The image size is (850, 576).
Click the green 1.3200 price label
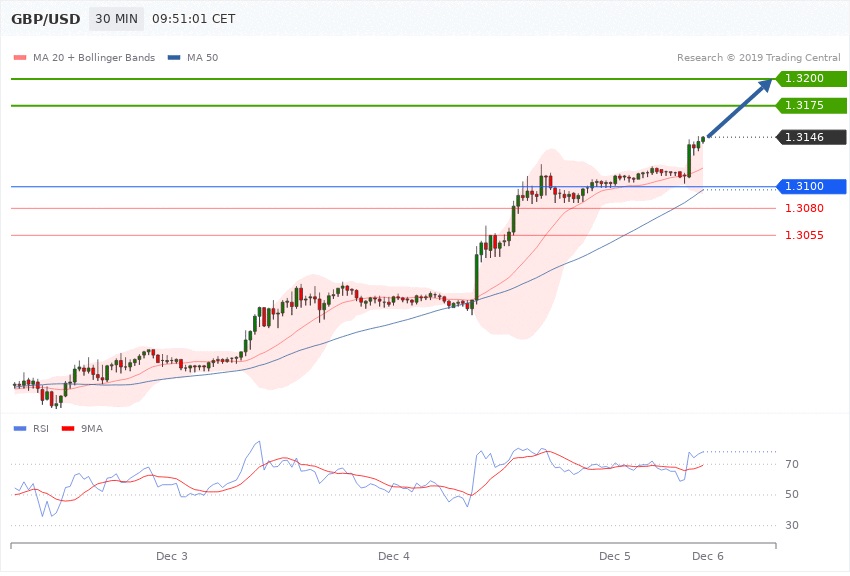click(x=811, y=79)
